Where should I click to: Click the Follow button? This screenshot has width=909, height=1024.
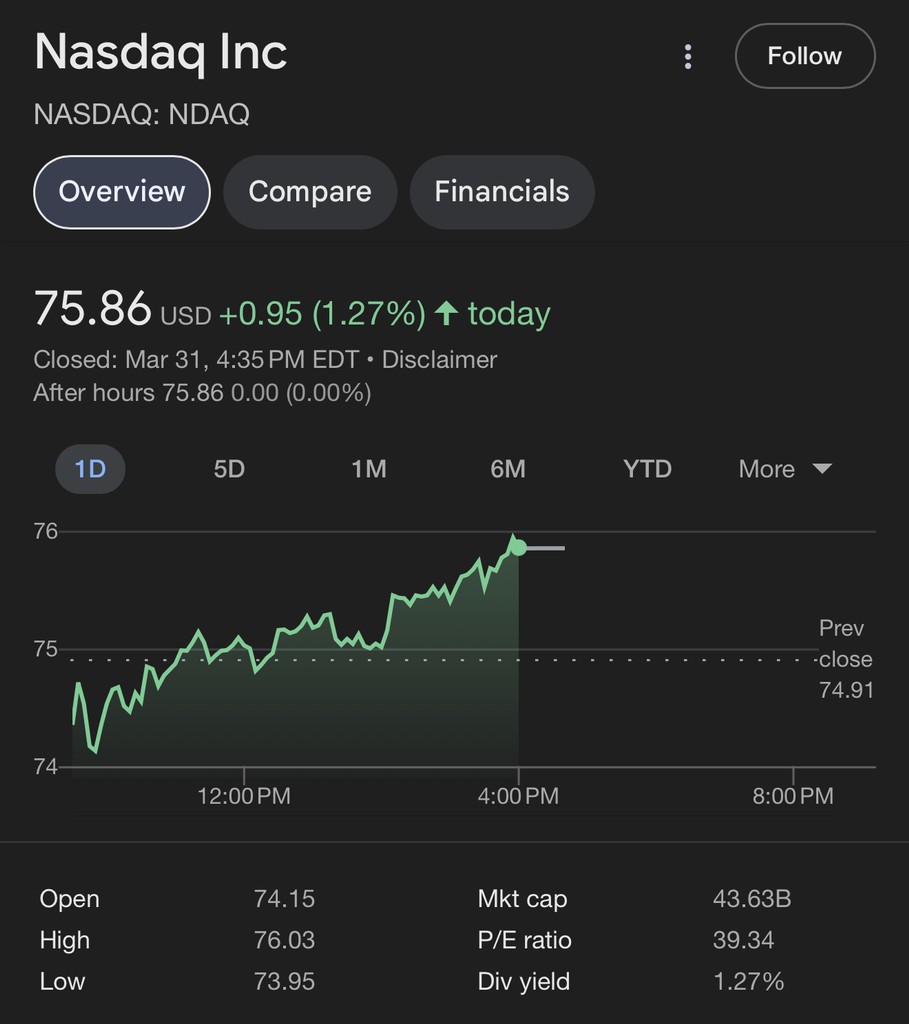(804, 56)
